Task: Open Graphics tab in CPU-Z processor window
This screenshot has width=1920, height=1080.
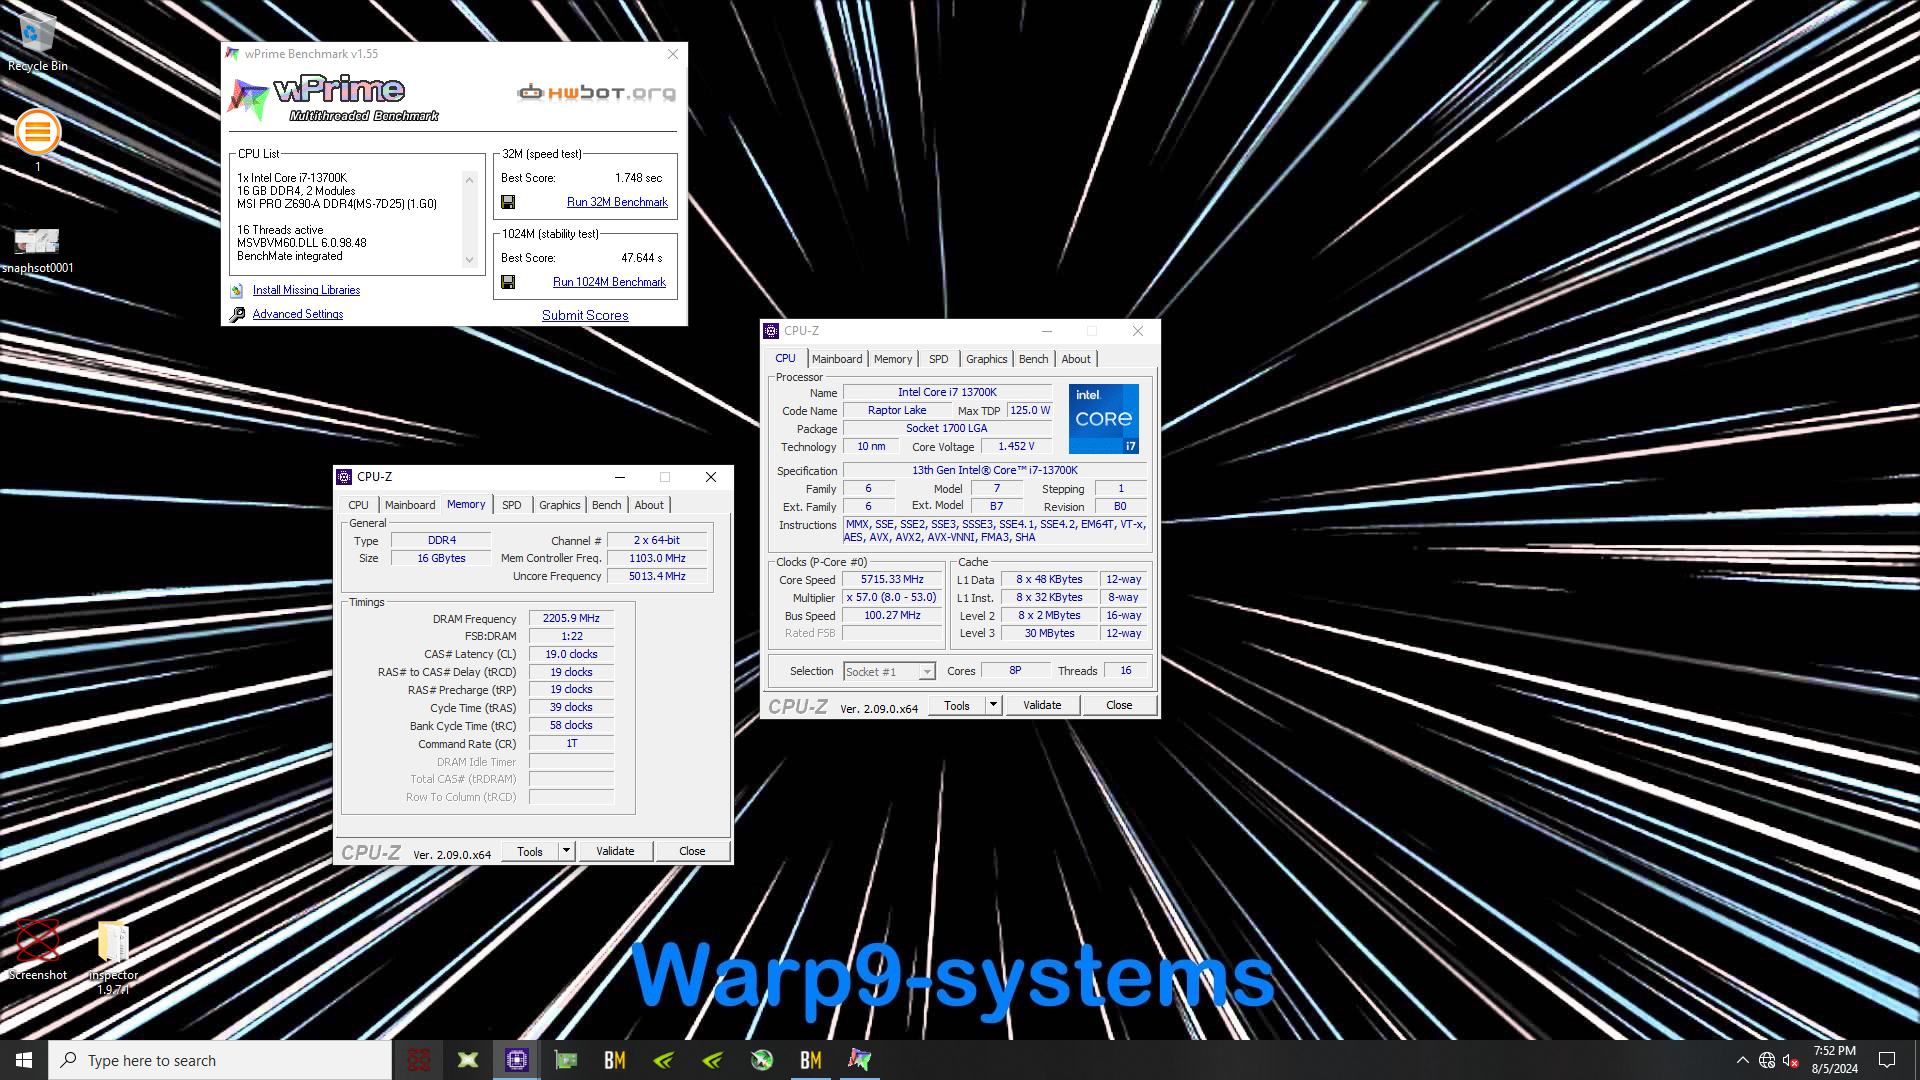Action: 986,359
